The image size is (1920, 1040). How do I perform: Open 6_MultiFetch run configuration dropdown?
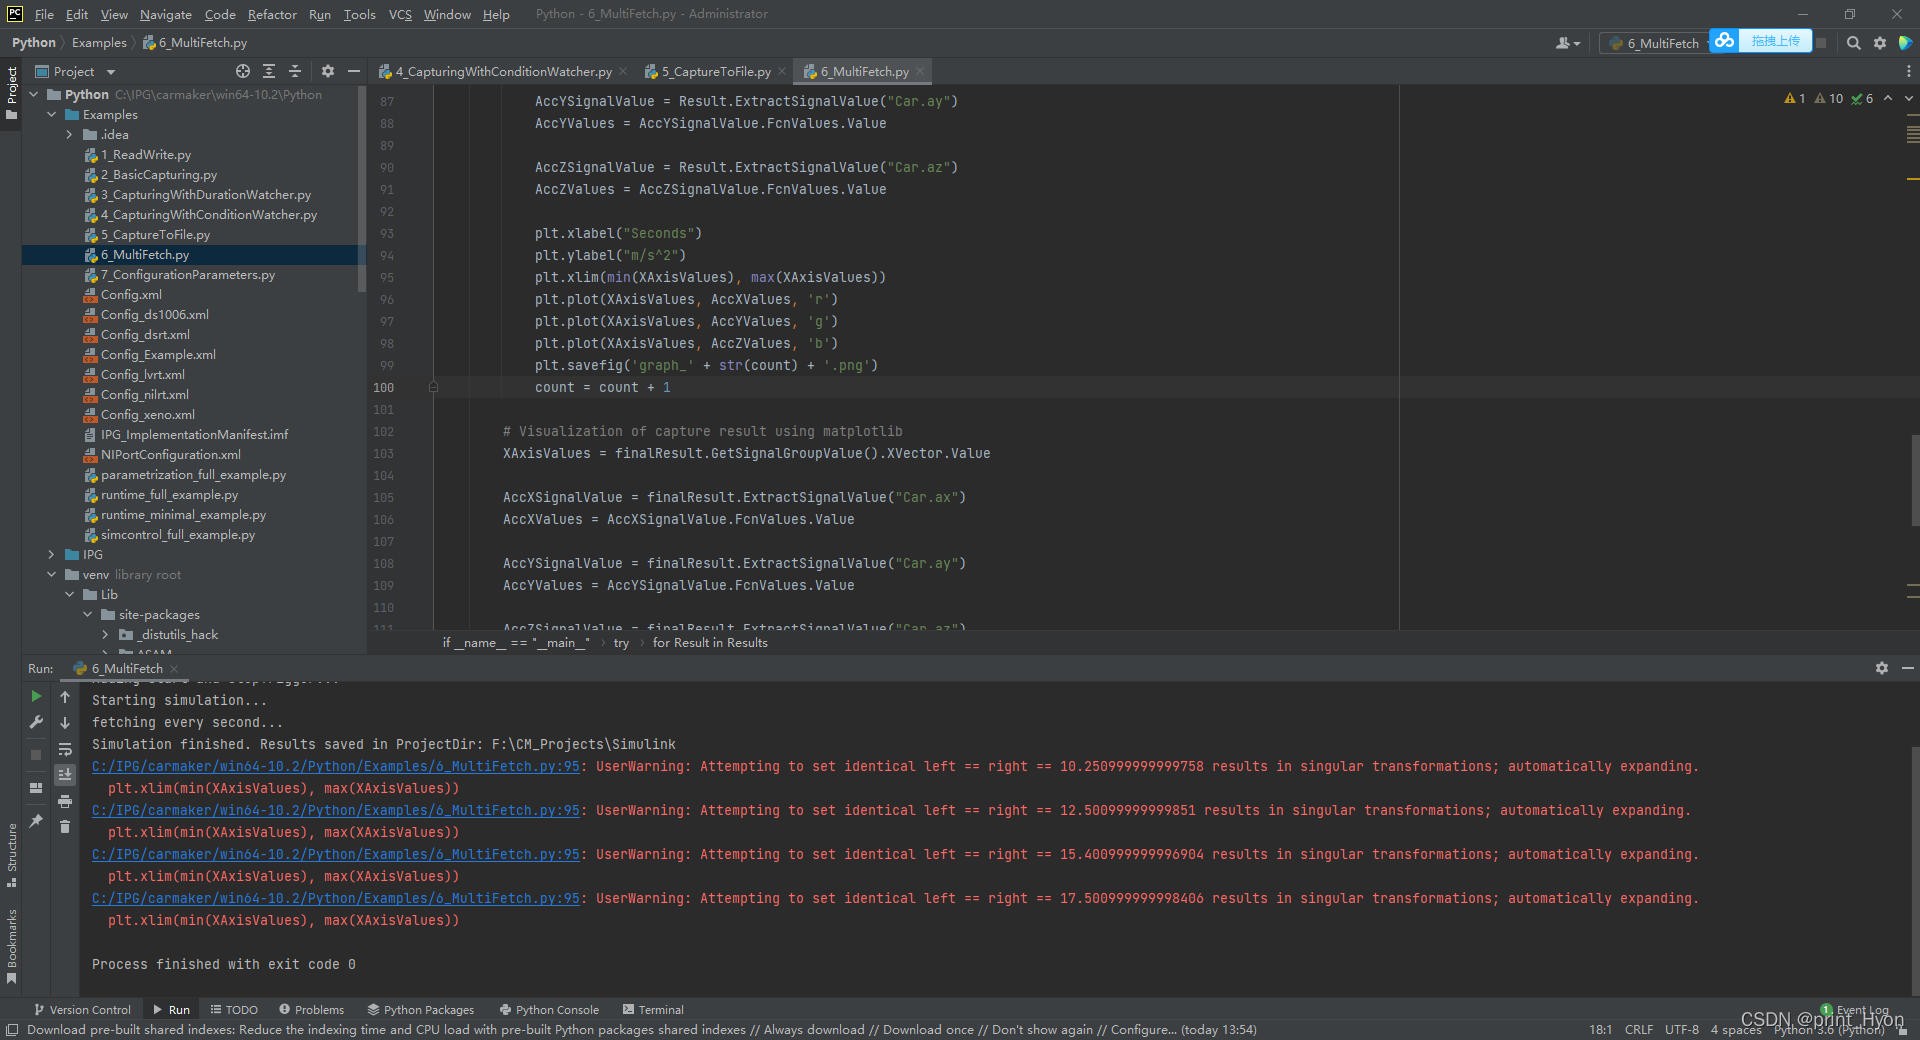(x=1655, y=43)
